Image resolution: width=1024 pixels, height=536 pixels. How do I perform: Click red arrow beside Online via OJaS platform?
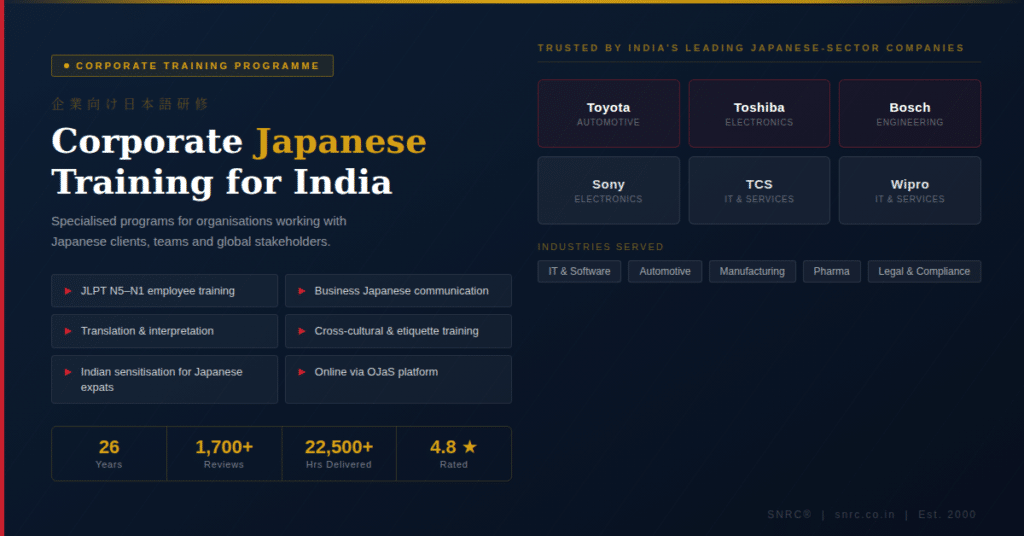[x=302, y=372]
